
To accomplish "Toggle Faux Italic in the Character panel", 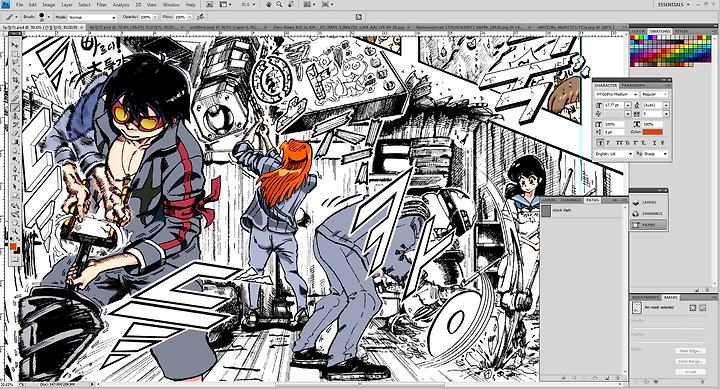I will tap(608, 143).
